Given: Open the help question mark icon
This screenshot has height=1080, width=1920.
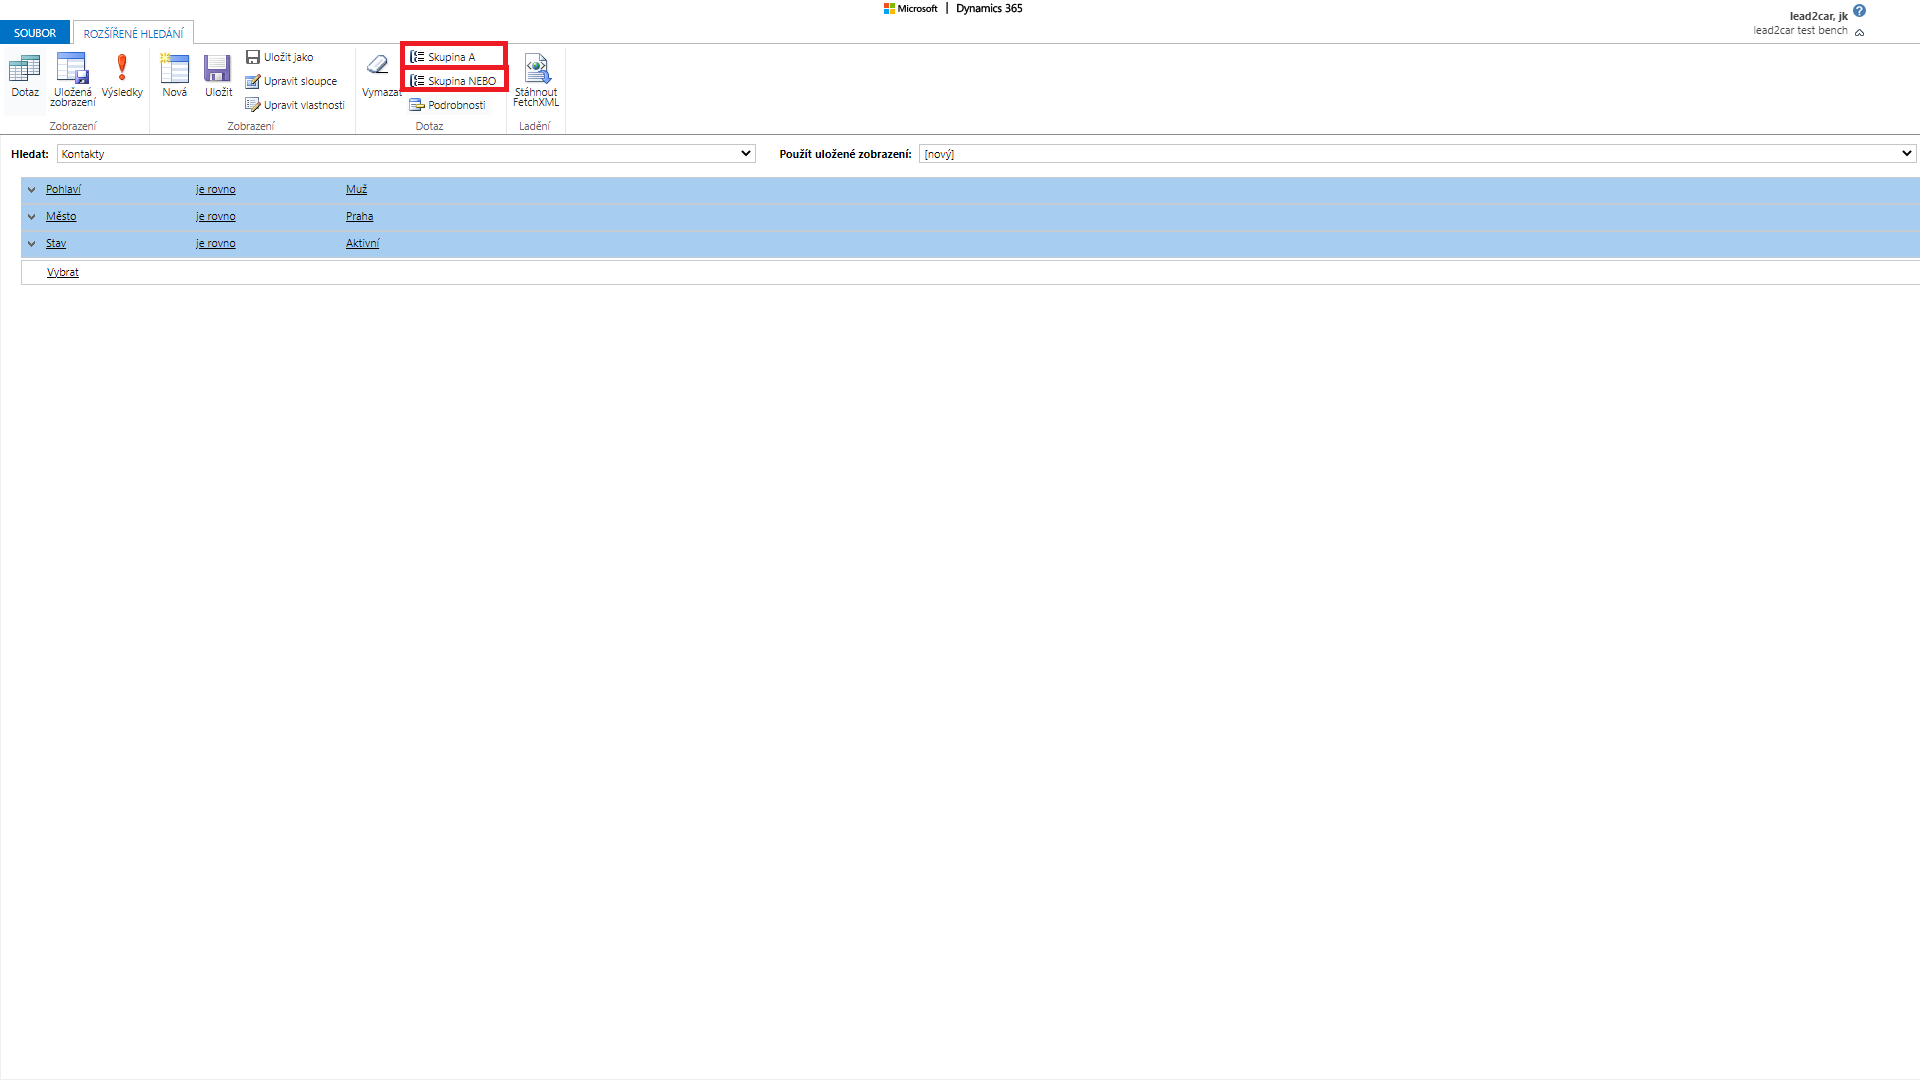Looking at the screenshot, I should click(x=1859, y=11).
